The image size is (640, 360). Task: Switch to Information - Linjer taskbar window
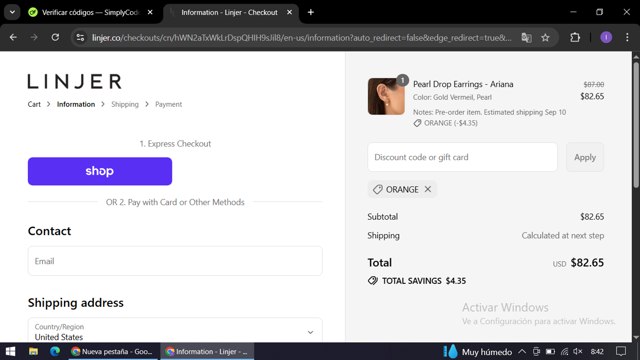coord(207,351)
